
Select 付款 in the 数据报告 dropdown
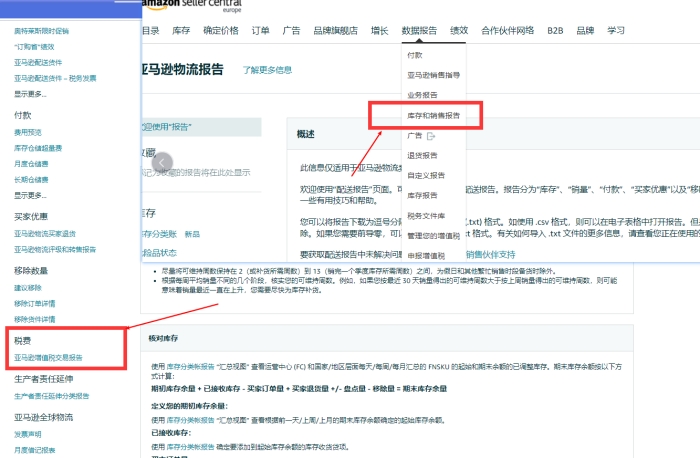pyautogui.click(x=415, y=55)
